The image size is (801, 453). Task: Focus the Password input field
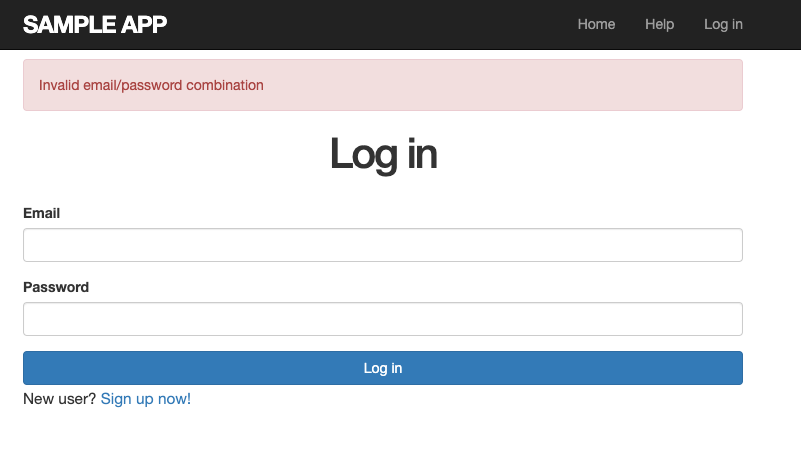pos(382,319)
